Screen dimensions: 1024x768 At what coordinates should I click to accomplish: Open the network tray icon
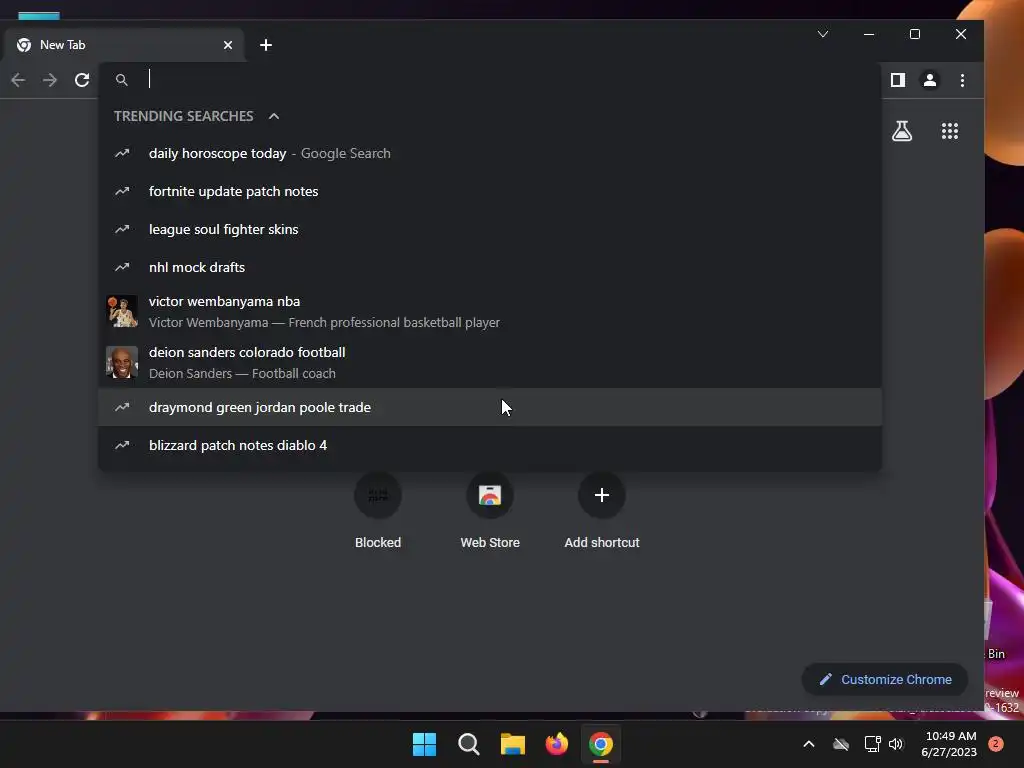pos(872,744)
